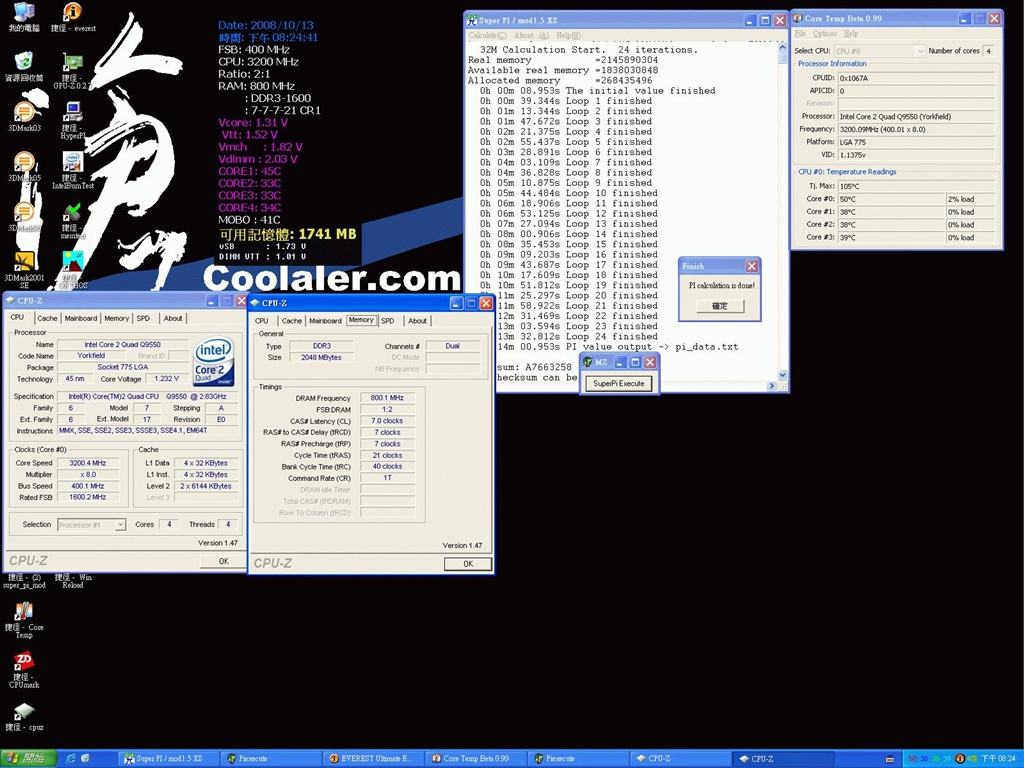The height and width of the screenshot is (768, 1024).
Task: Click OK in the left CPU-Z CPU window
Action: [x=223, y=561]
